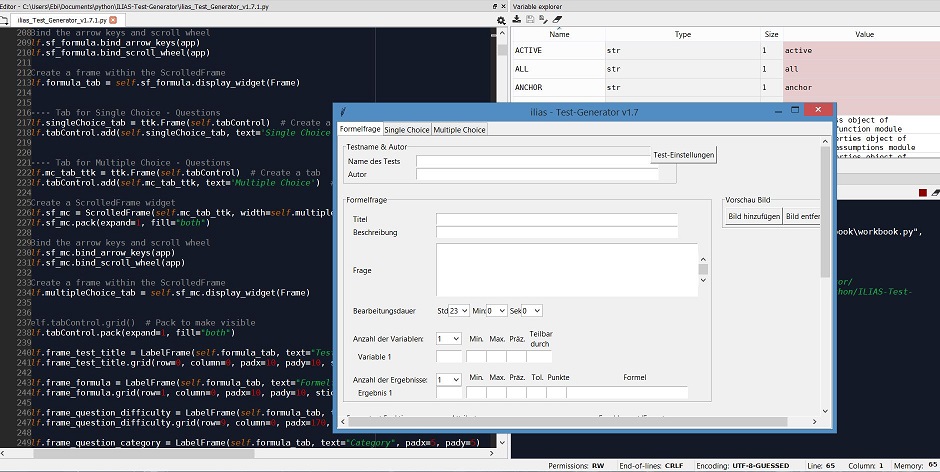The height and width of the screenshot is (472, 940).
Task: Sort variables by Size column header
Action: (772, 34)
